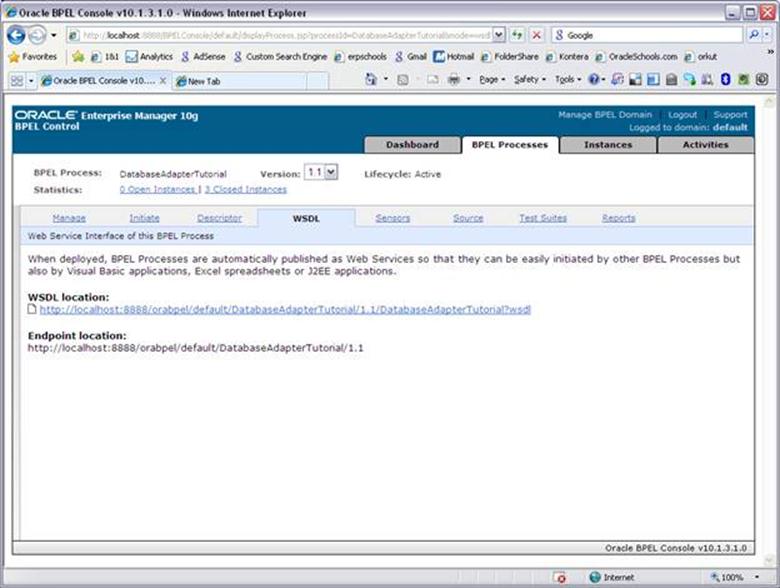This screenshot has width=780, height=588.
Task: Stop loading with the red X icon
Action: click(x=537, y=35)
